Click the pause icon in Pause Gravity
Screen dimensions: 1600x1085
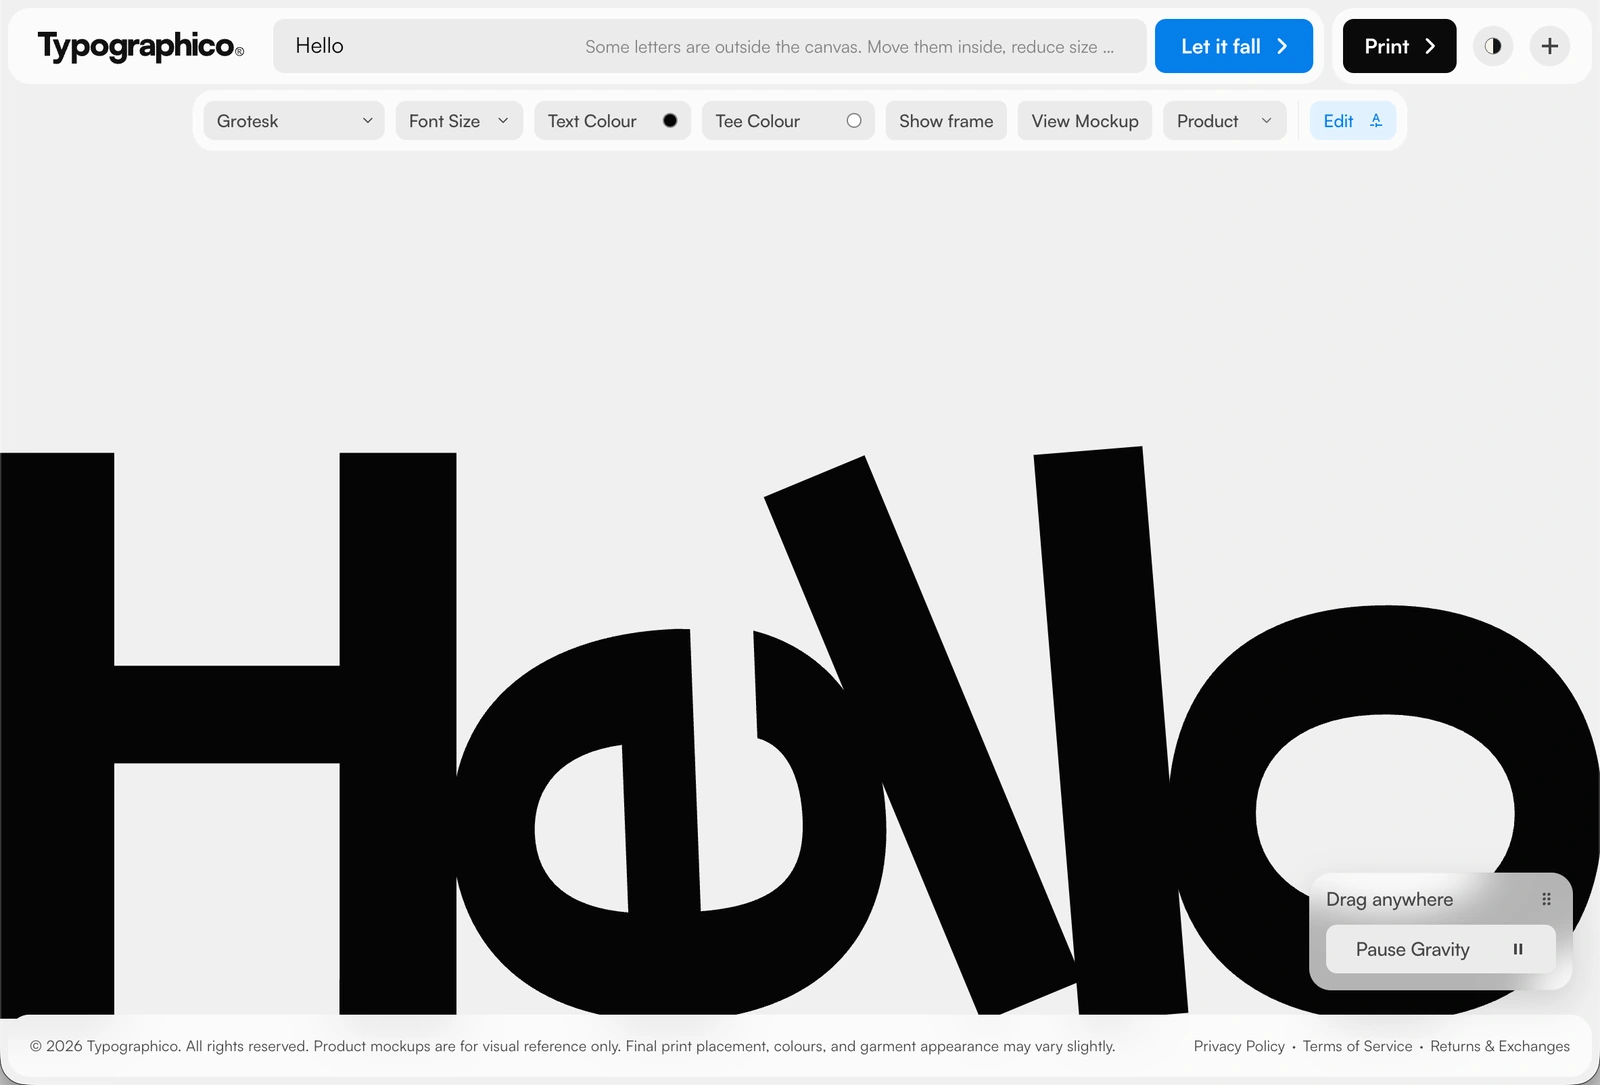pos(1518,949)
